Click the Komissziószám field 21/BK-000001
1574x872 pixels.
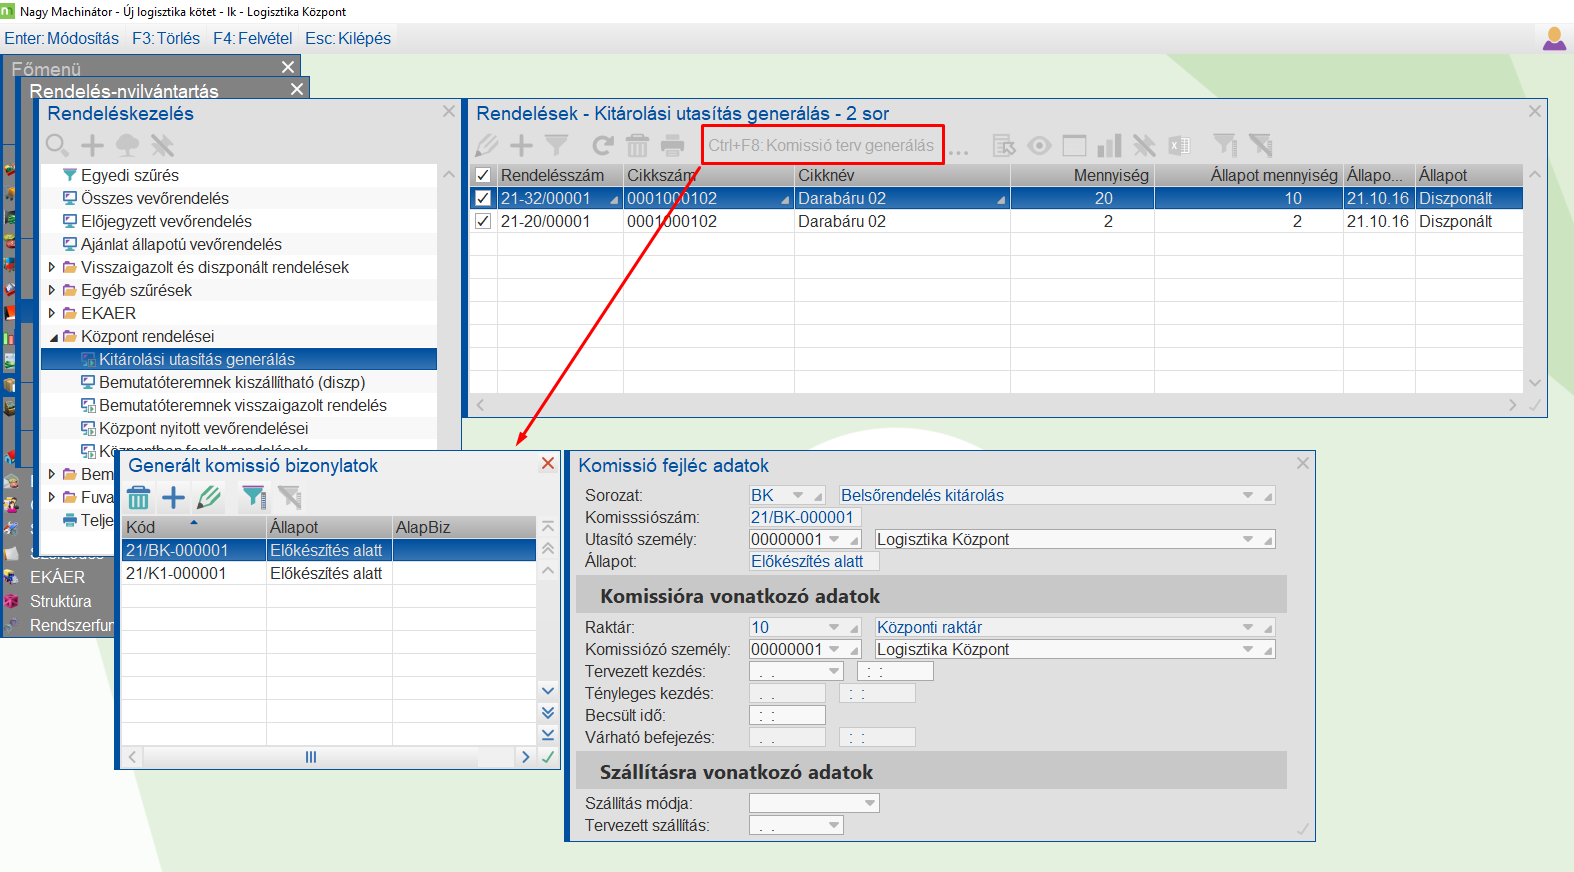pyautogui.click(x=804, y=517)
